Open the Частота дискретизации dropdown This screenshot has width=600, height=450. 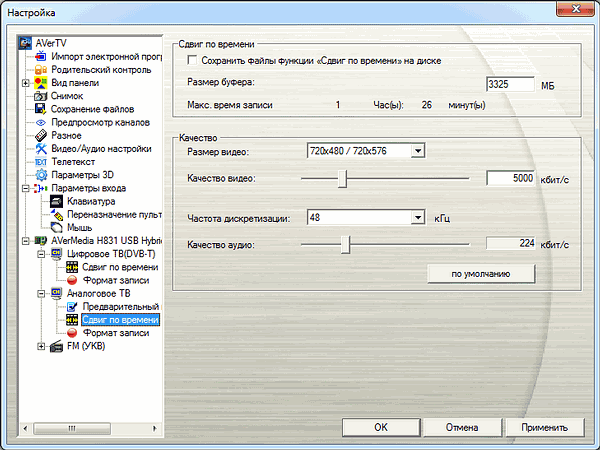coord(418,218)
